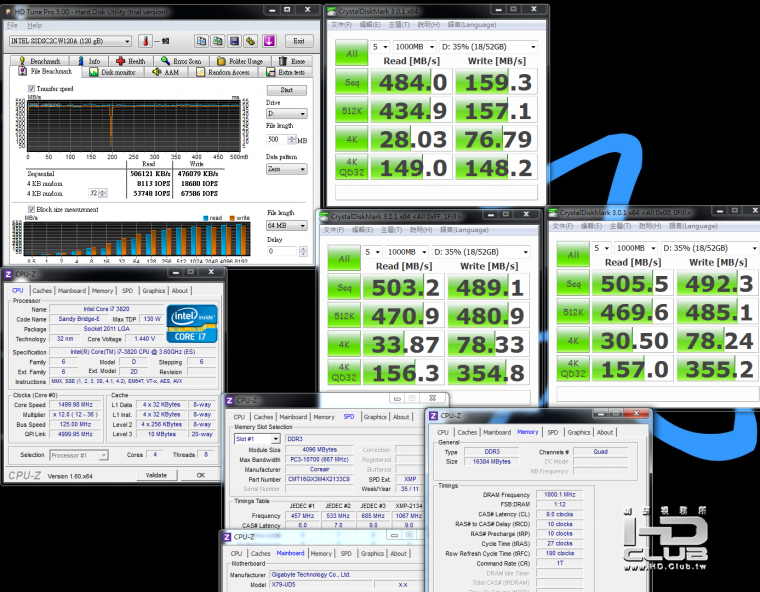Open the Data pattern Zero dropdown
Screen dimensions: 760x592
click(x=286, y=169)
